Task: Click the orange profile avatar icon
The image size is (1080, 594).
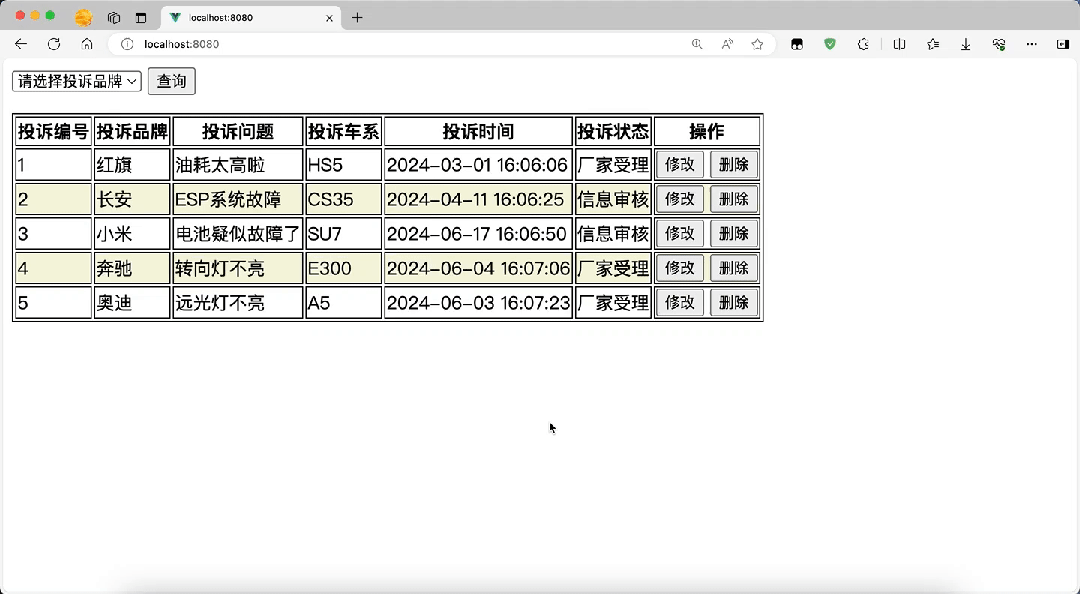Action: tap(83, 18)
